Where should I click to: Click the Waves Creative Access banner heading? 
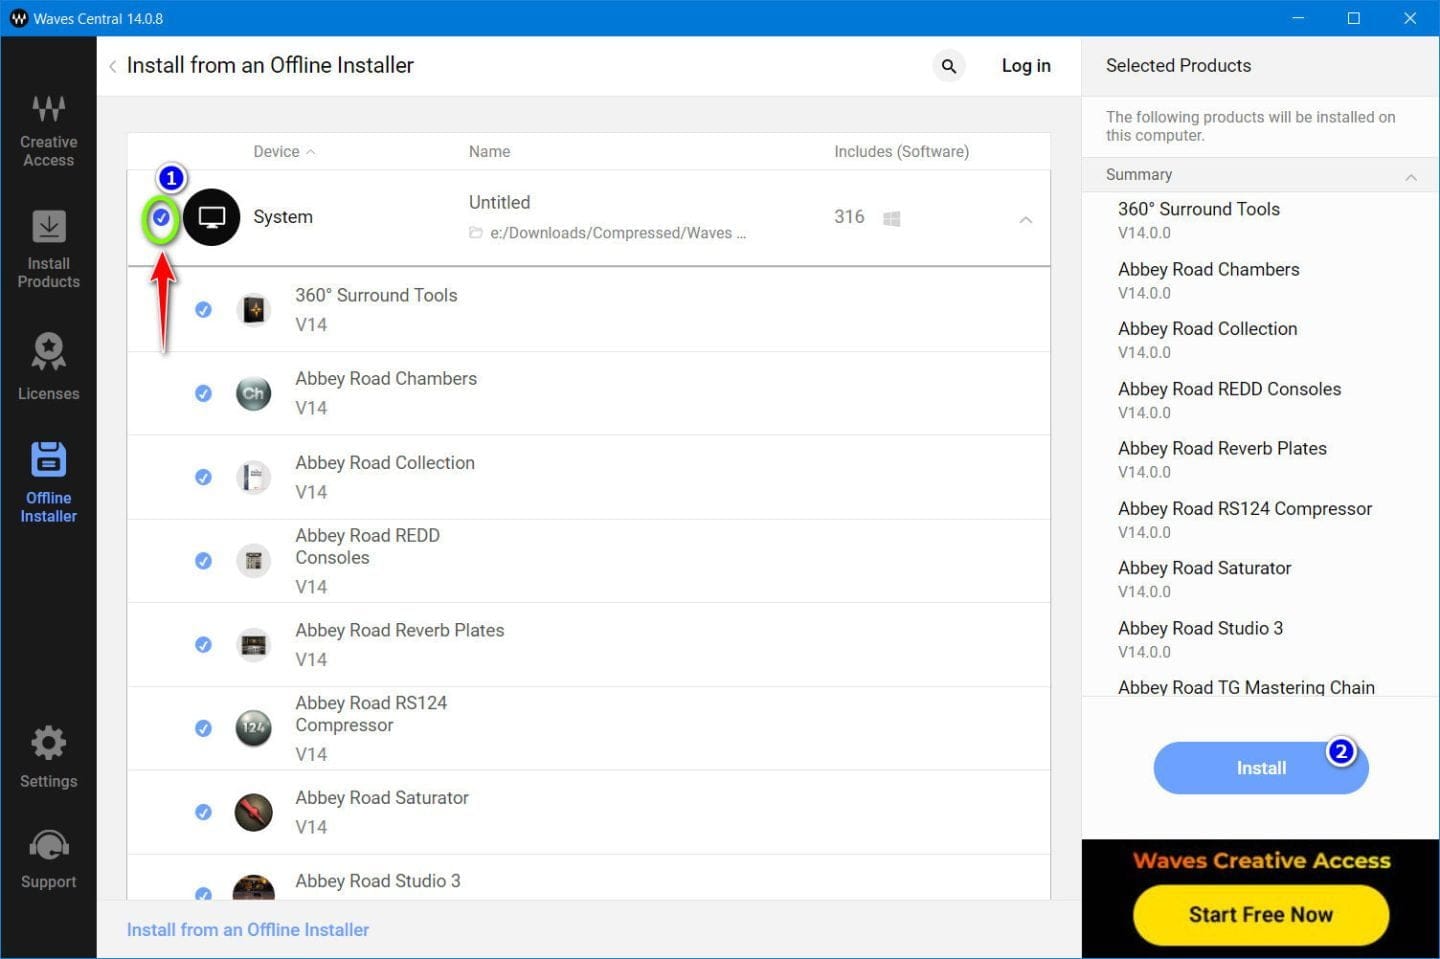1262,861
